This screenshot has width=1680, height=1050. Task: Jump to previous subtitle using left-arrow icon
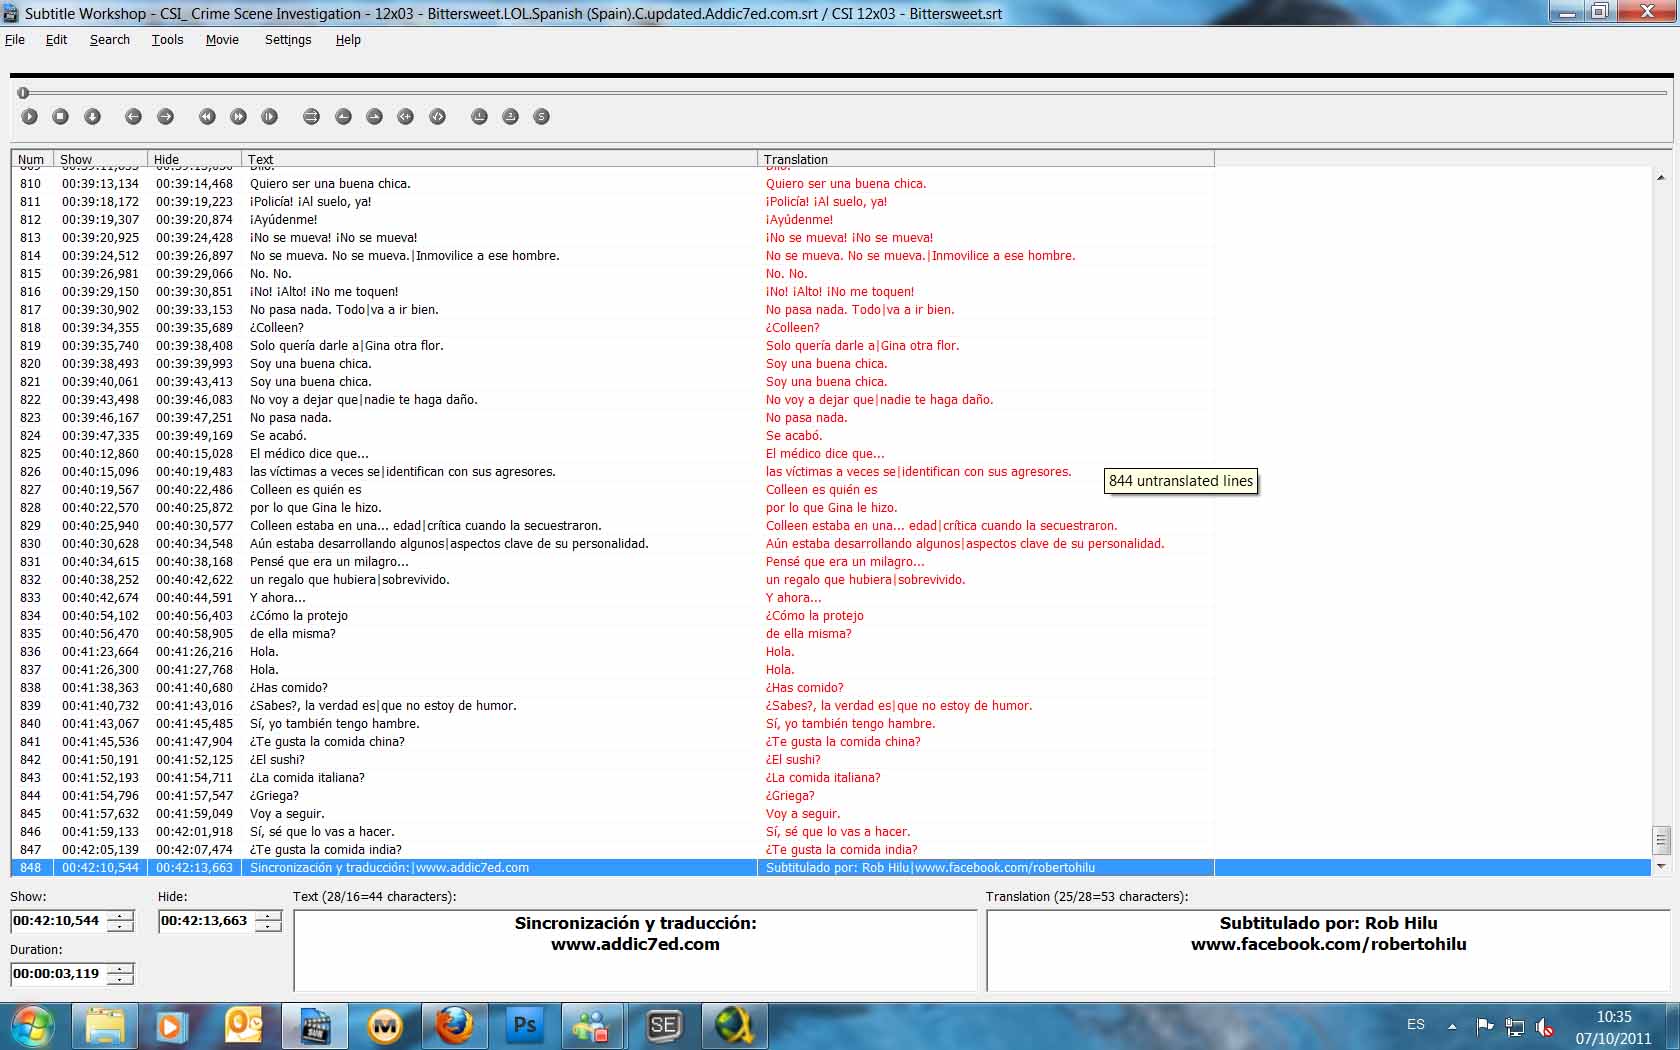133,117
